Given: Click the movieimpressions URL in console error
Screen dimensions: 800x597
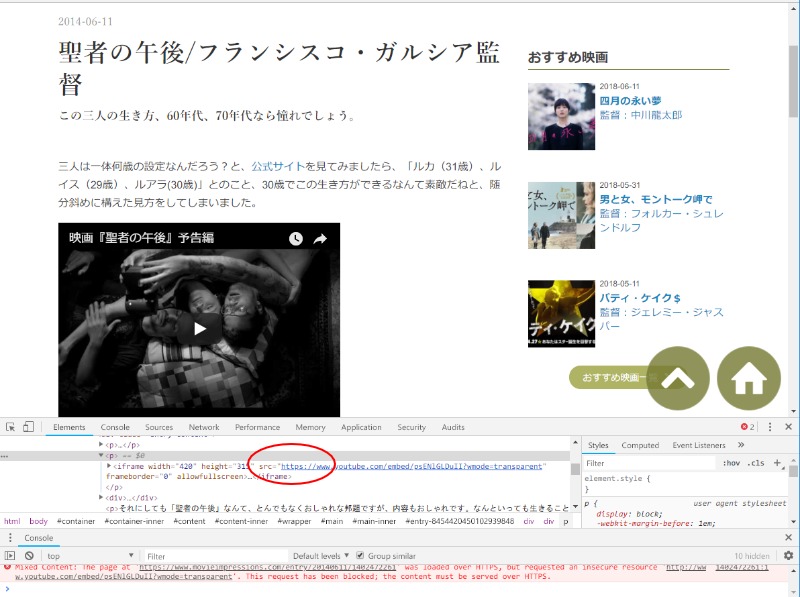Looking at the screenshot, I should tap(267, 567).
